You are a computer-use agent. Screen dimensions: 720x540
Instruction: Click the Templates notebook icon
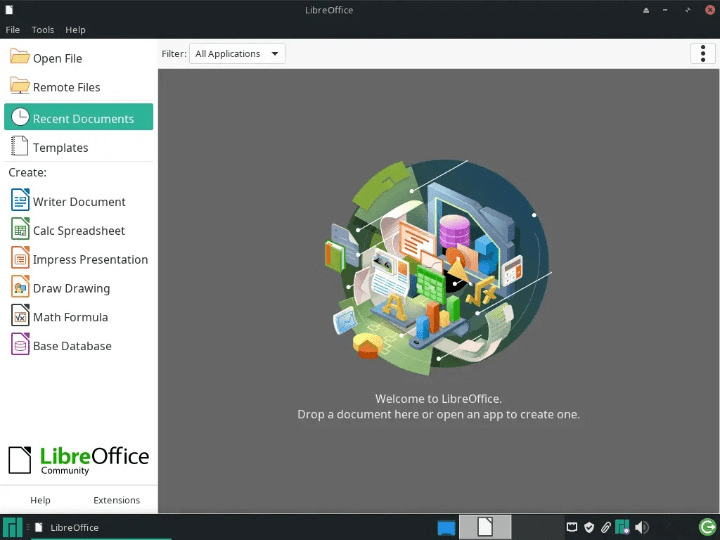pos(19,146)
